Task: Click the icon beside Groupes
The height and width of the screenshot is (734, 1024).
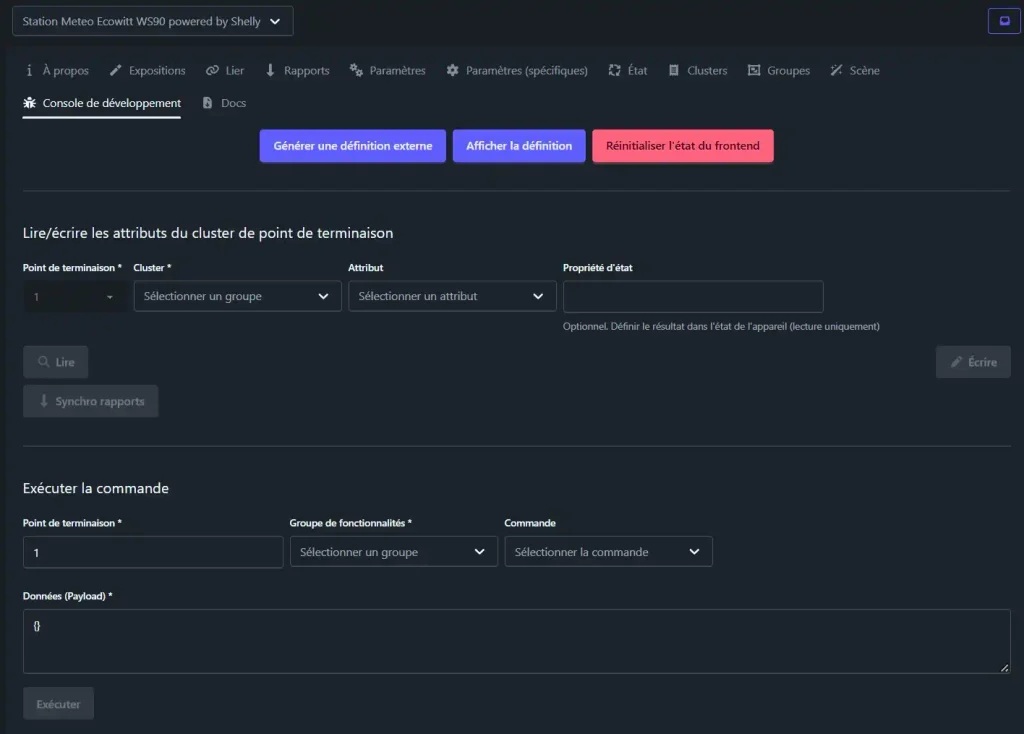Action: coord(754,71)
